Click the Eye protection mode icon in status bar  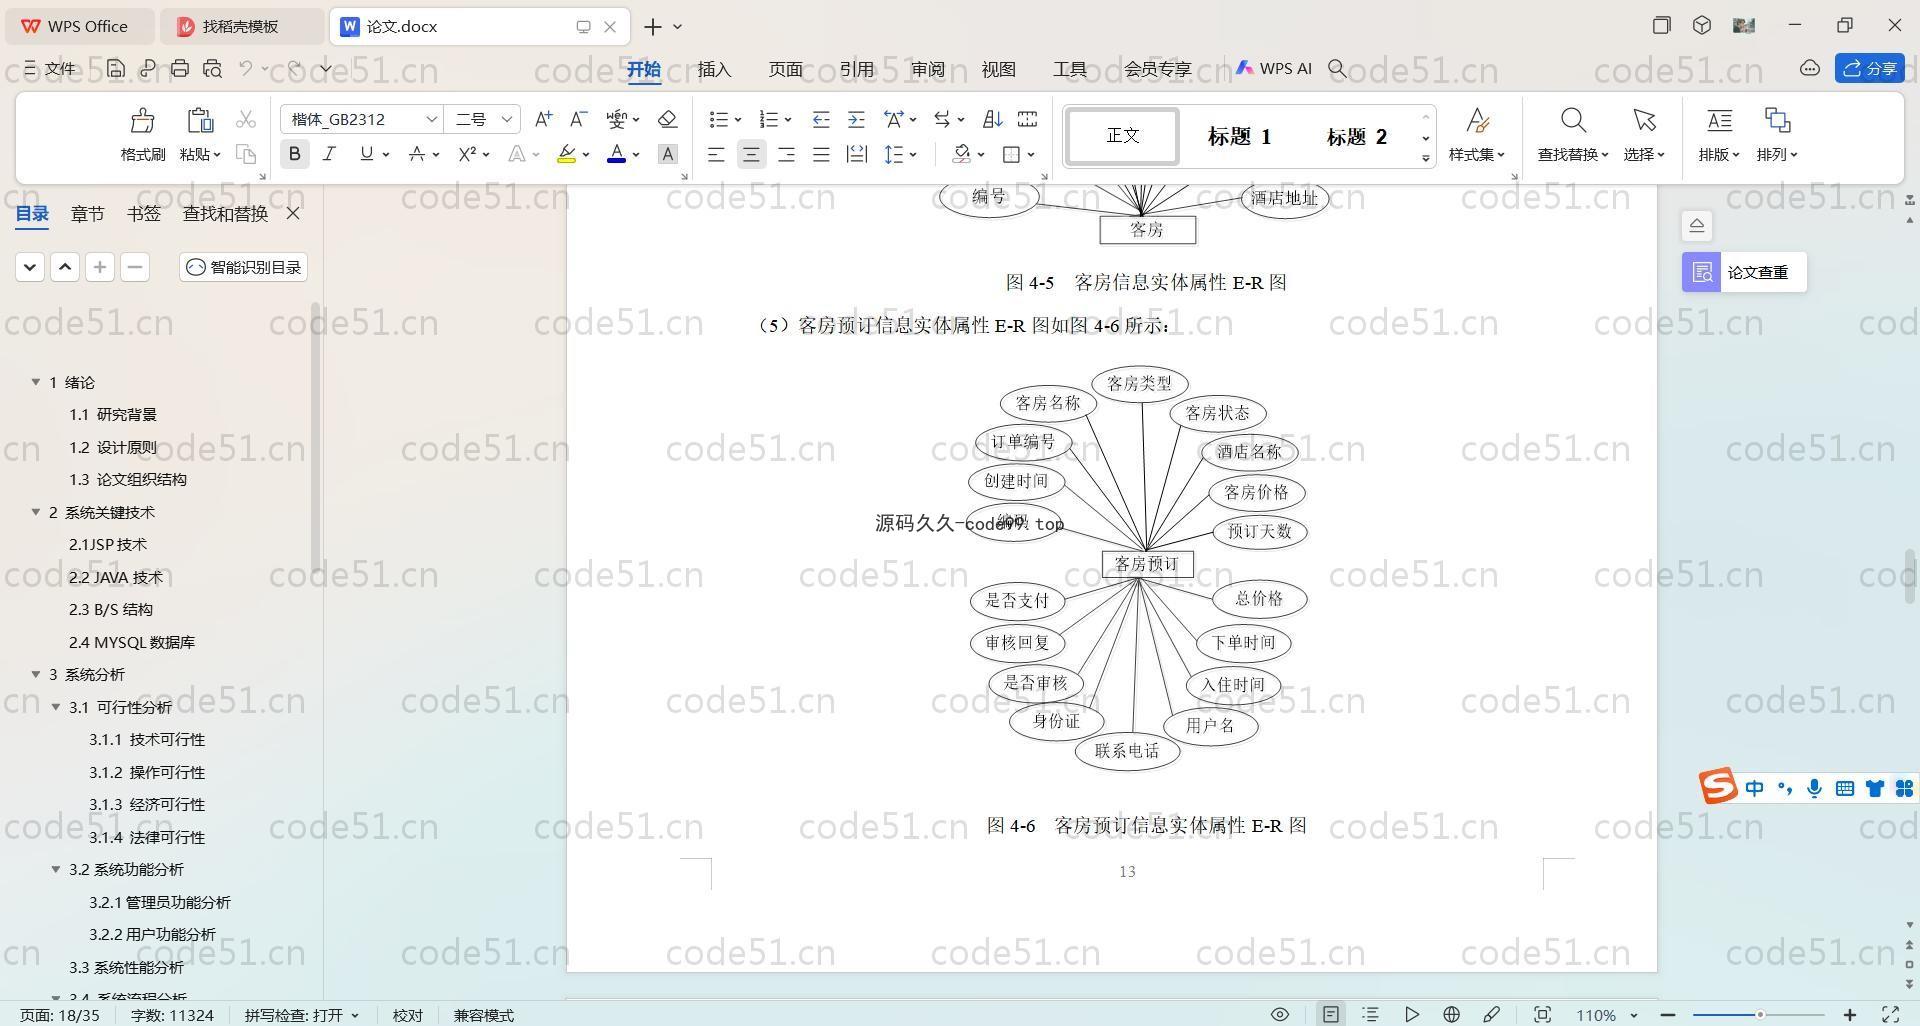click(x=1279, y=1014)
